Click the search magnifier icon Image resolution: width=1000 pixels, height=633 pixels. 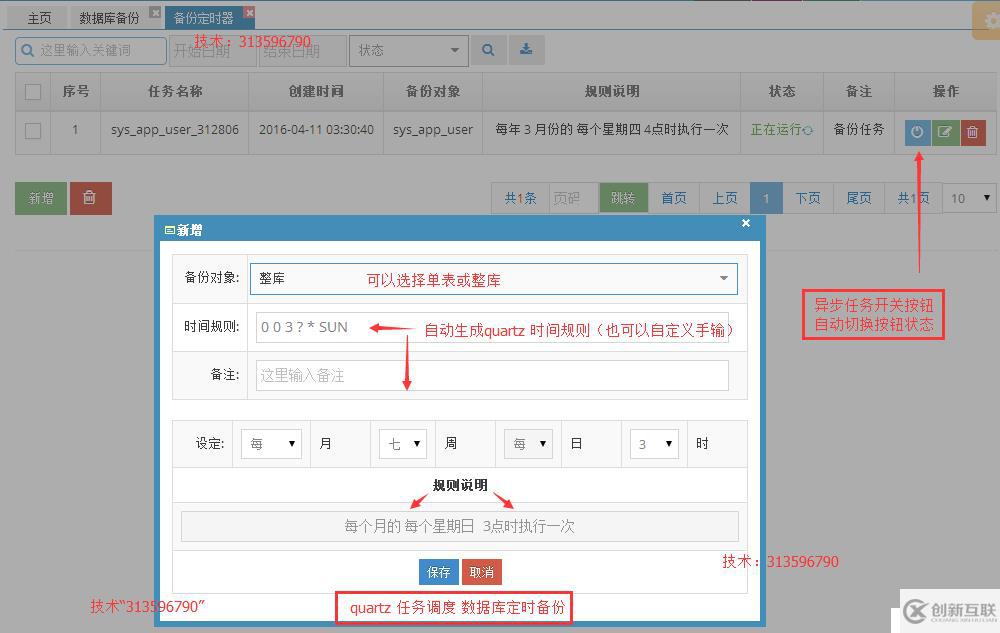tap(489, 50)
